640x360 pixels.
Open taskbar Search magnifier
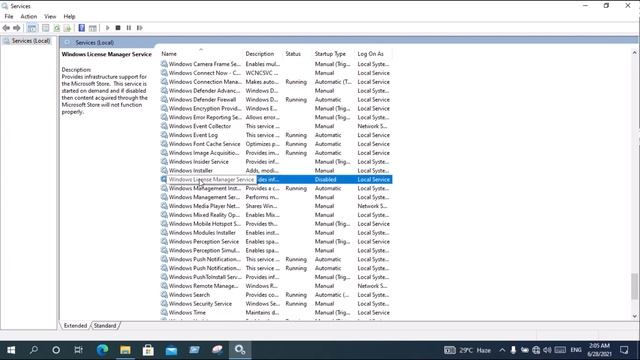point(34,350)
